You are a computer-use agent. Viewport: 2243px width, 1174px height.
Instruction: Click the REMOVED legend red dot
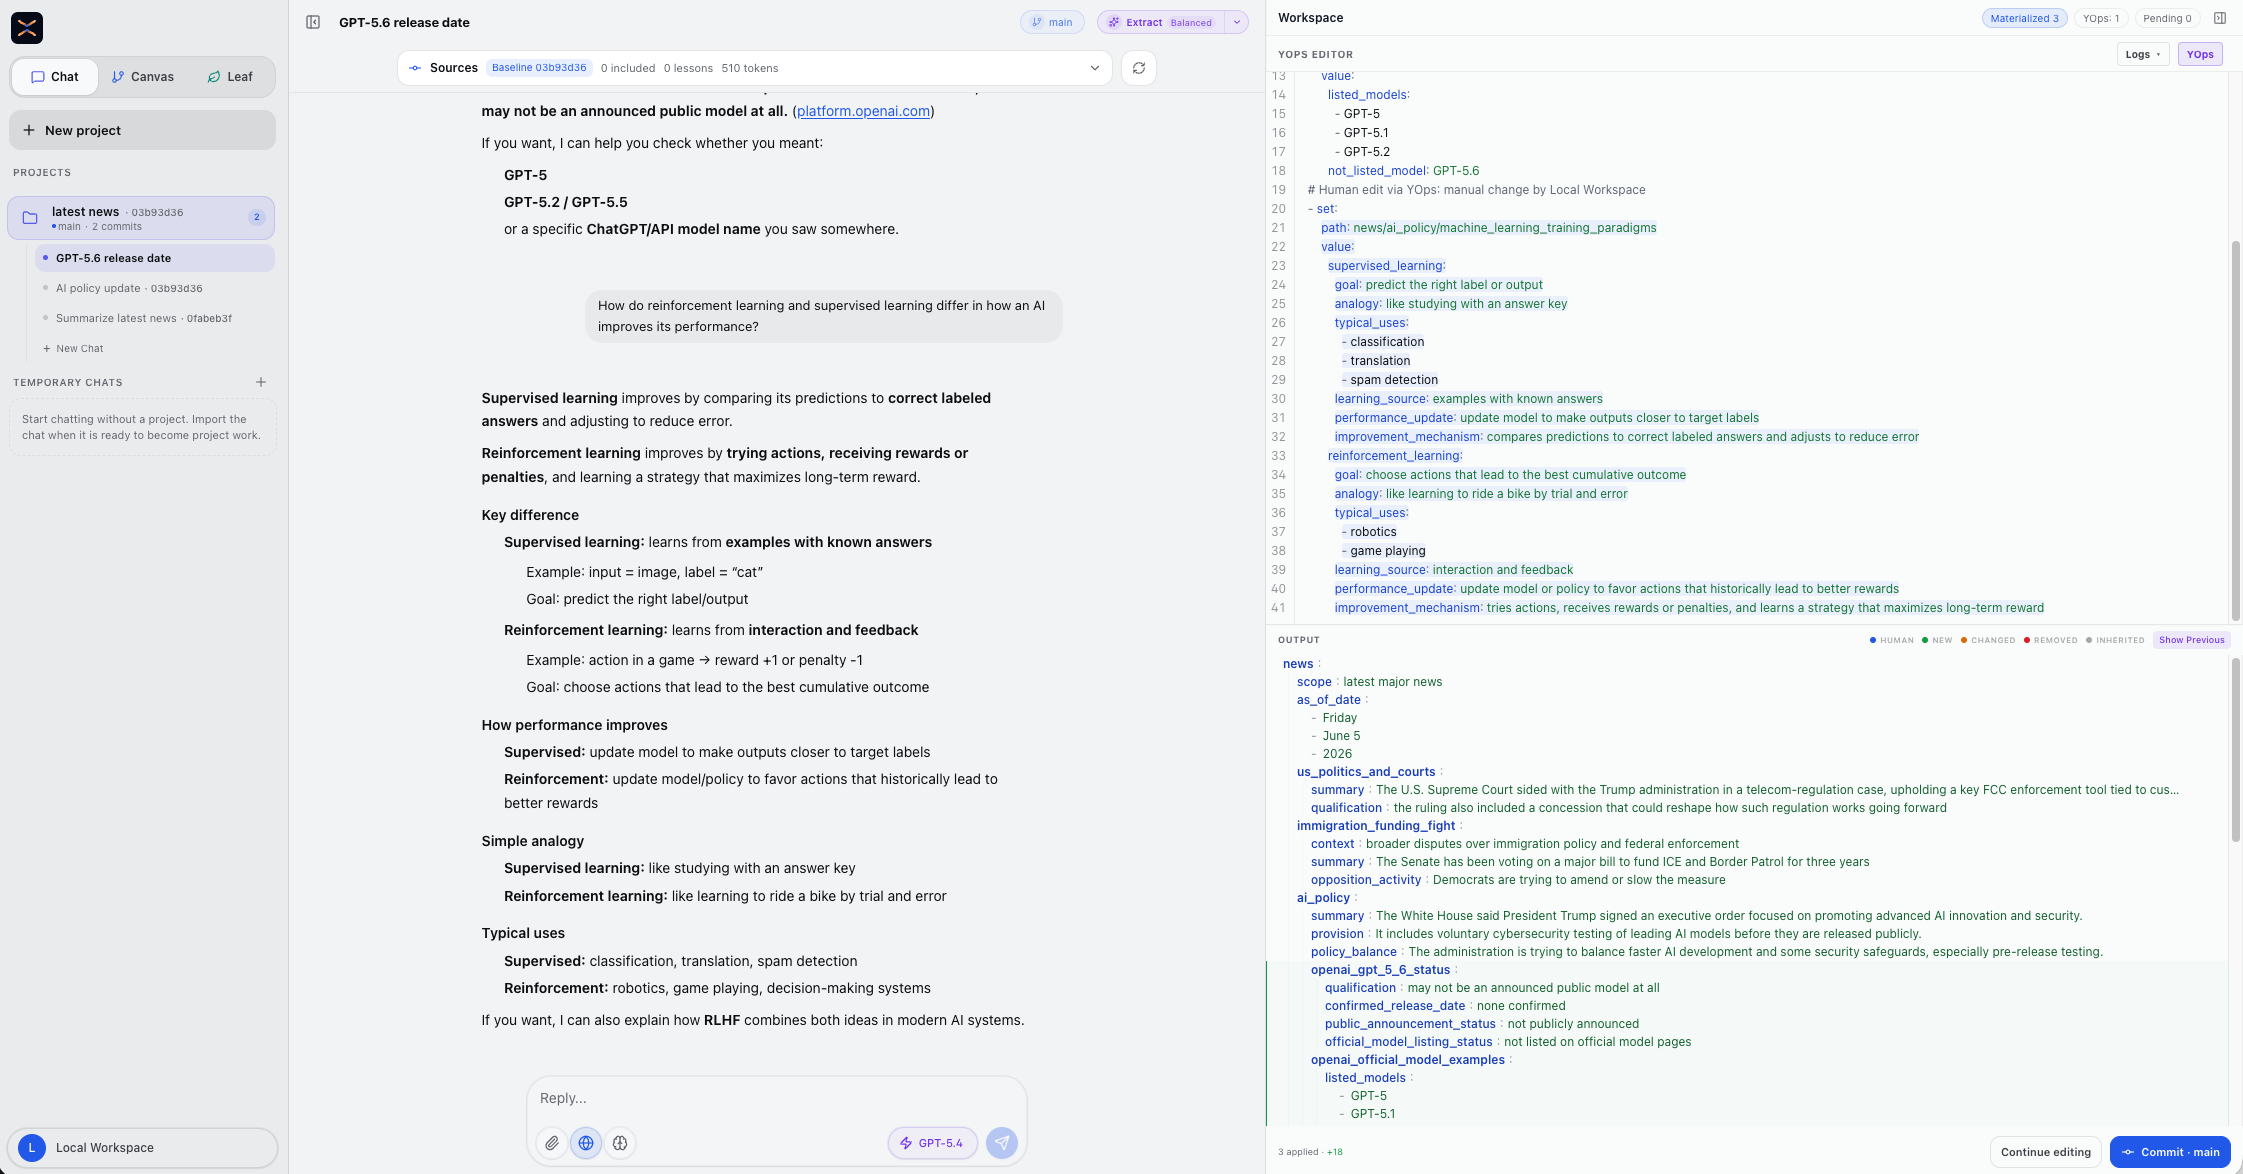click(x=2027, y=640)
